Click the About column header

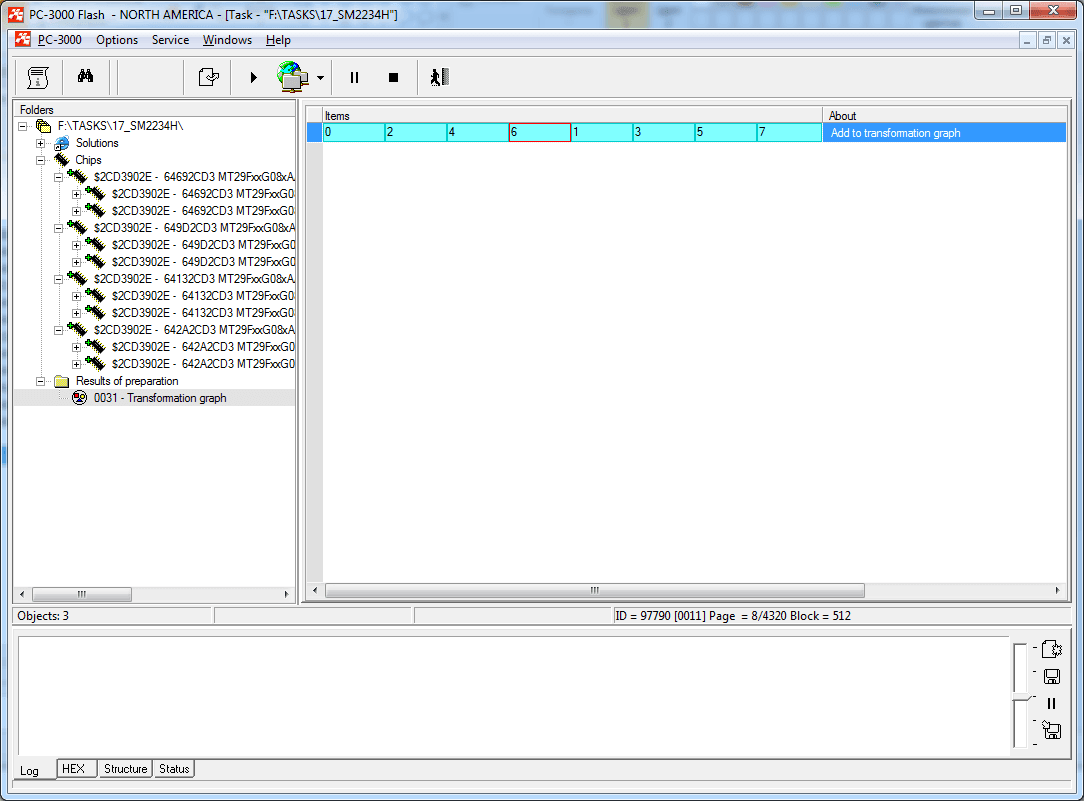tap(946, 115)
